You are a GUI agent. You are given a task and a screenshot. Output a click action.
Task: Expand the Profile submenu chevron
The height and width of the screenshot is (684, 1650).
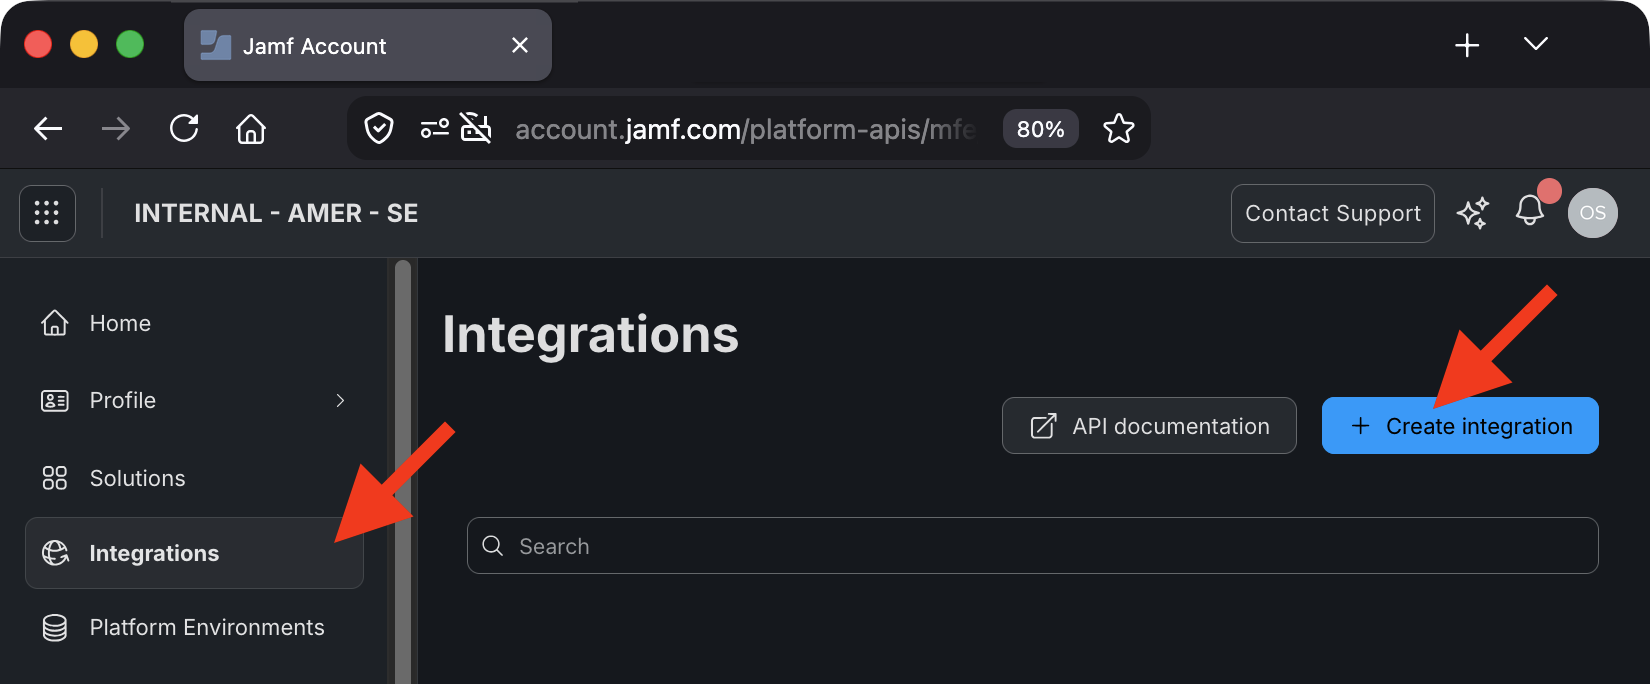point(340,400)
